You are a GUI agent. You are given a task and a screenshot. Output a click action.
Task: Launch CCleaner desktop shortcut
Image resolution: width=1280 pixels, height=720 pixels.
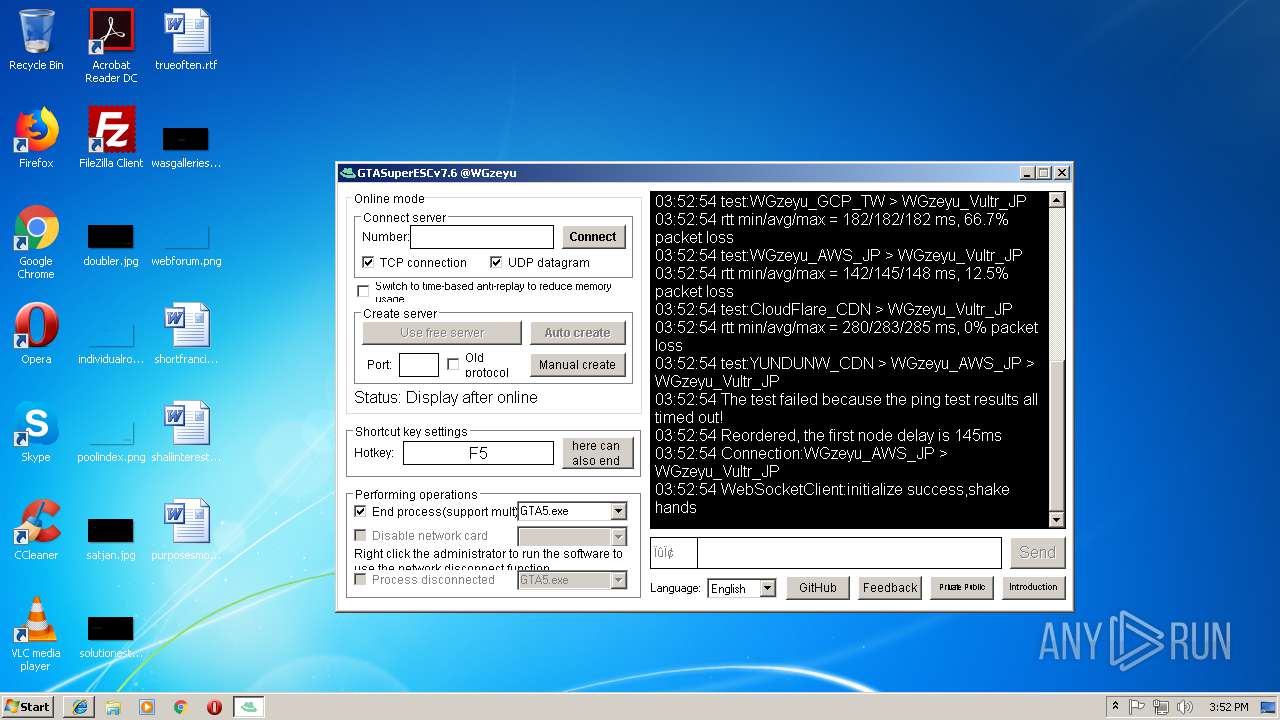(36, 530)
